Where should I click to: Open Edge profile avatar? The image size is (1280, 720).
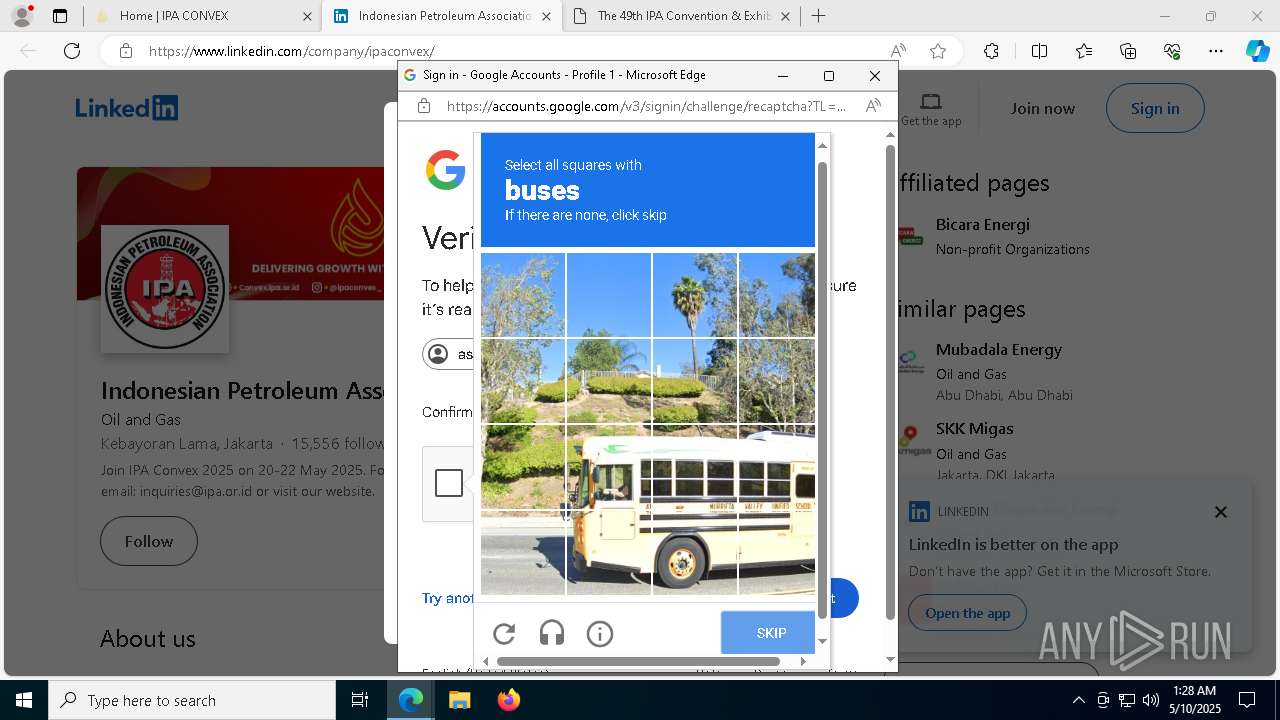pos(22,16)
